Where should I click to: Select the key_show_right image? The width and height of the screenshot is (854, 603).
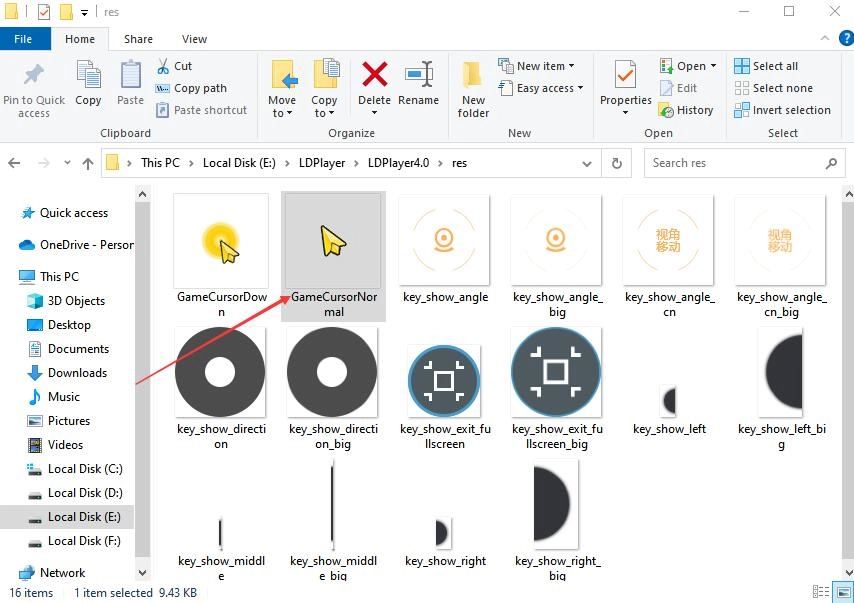(445, 541)
